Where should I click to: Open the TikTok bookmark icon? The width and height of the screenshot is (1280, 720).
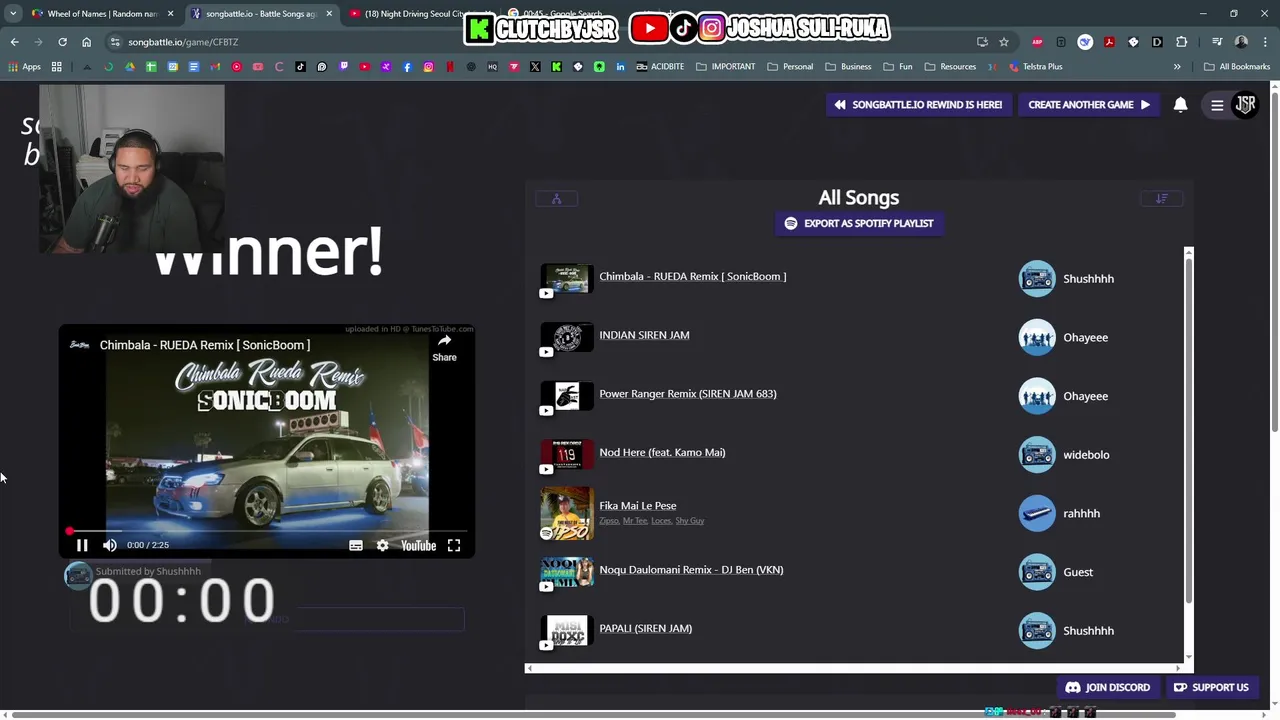[x=300, y=66]
